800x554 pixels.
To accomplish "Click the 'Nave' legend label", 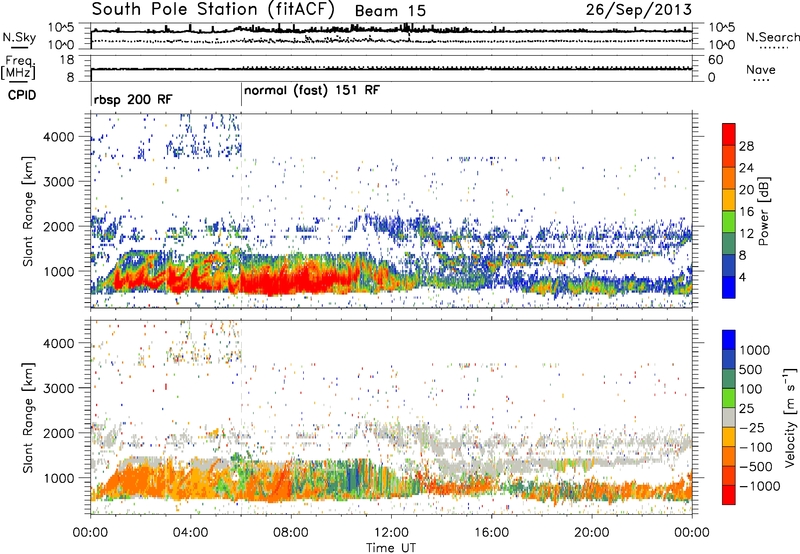I will 761,69.
